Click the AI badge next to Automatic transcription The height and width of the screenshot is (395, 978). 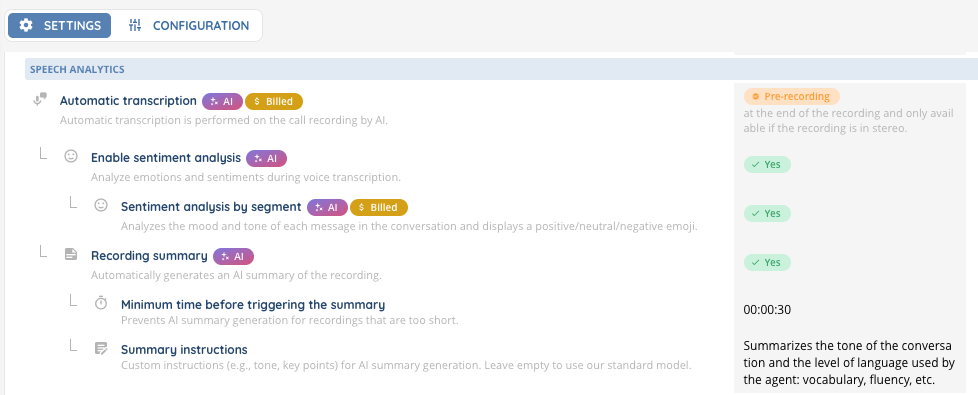[223, 102]
